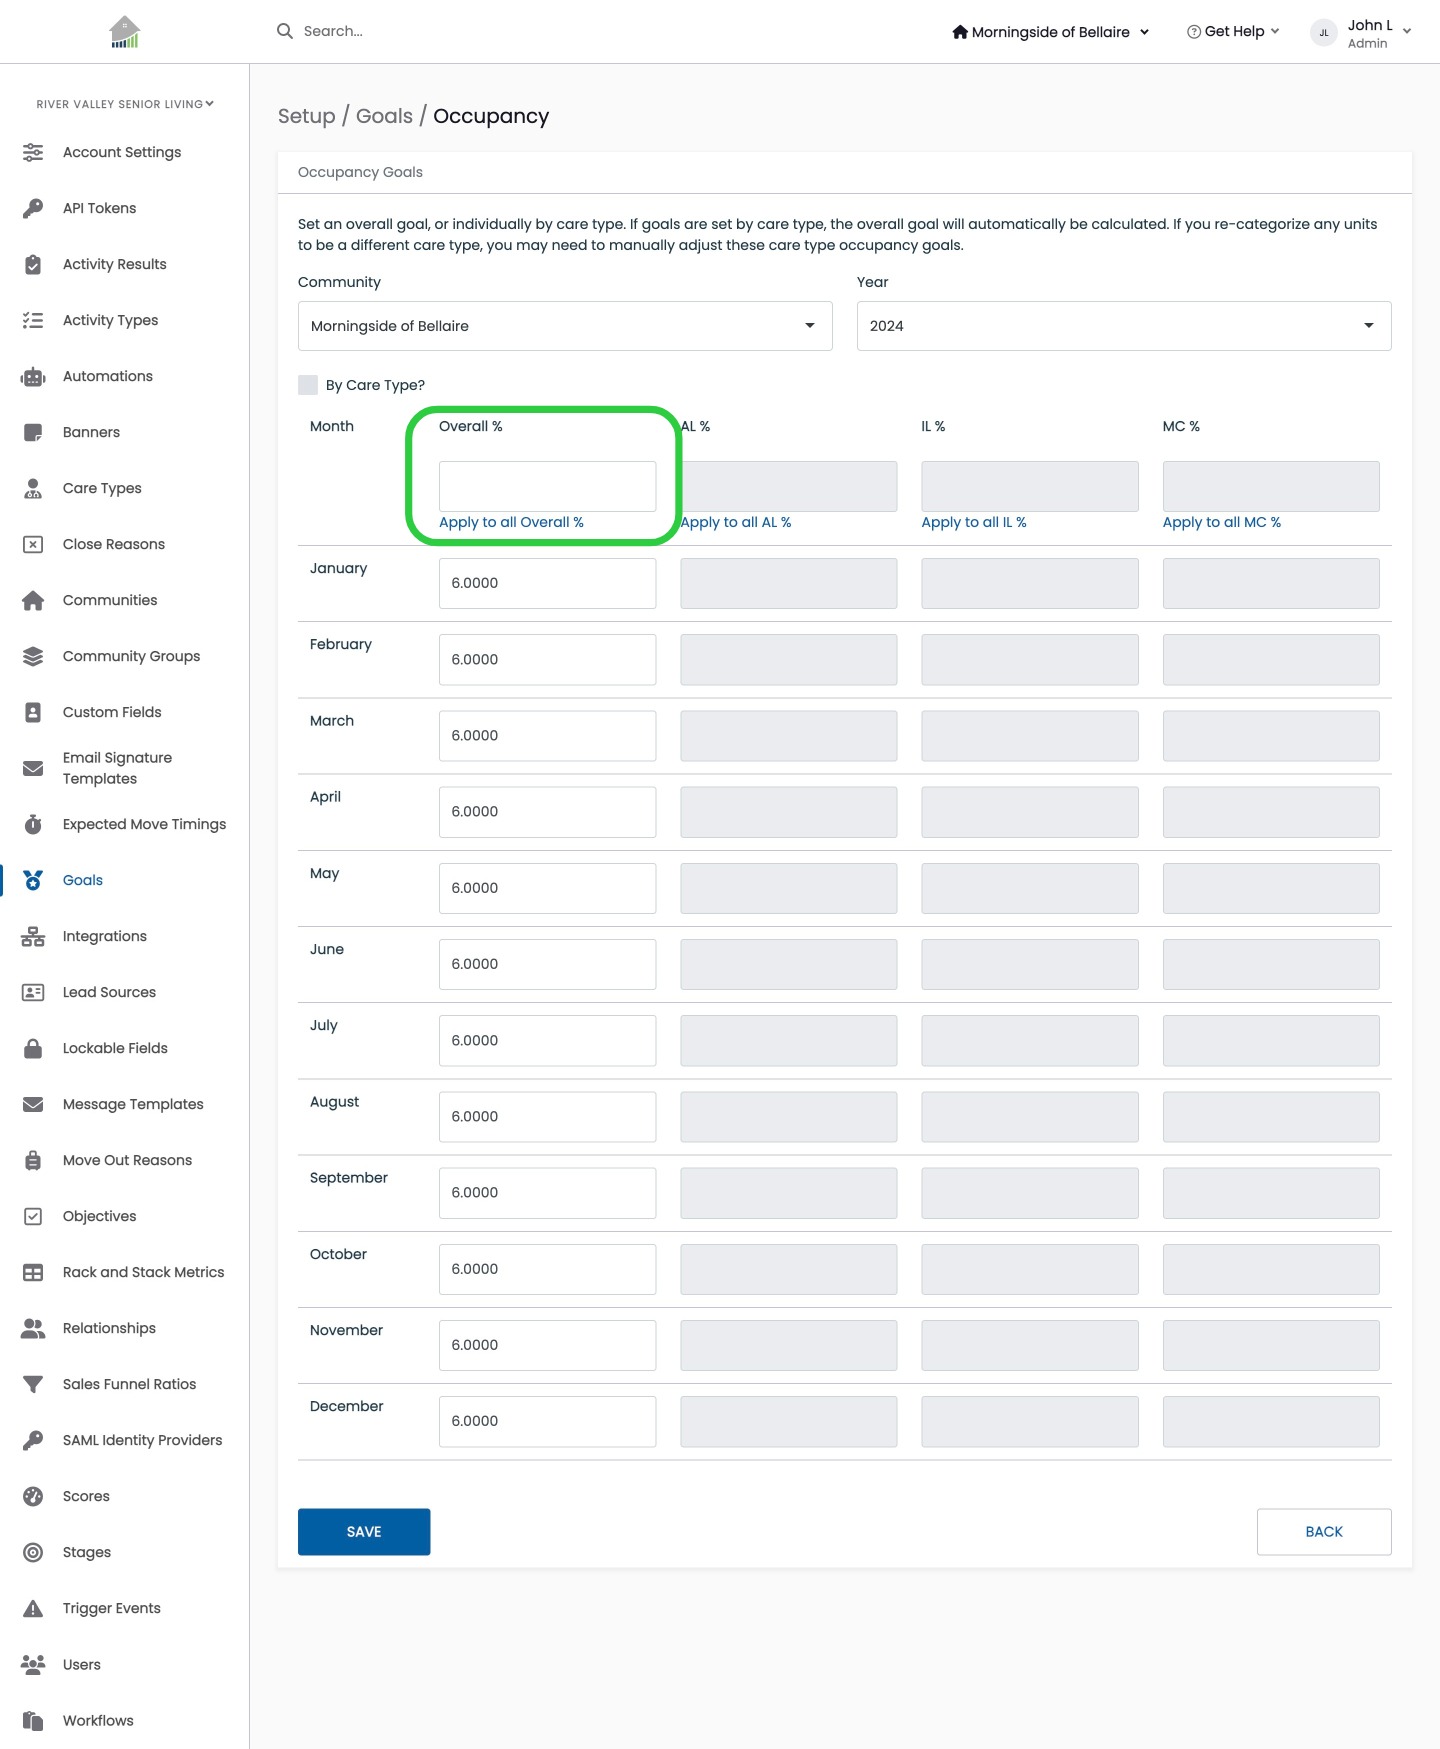
Task: Click the top Overall % input field
Action: tap(547, 486)
